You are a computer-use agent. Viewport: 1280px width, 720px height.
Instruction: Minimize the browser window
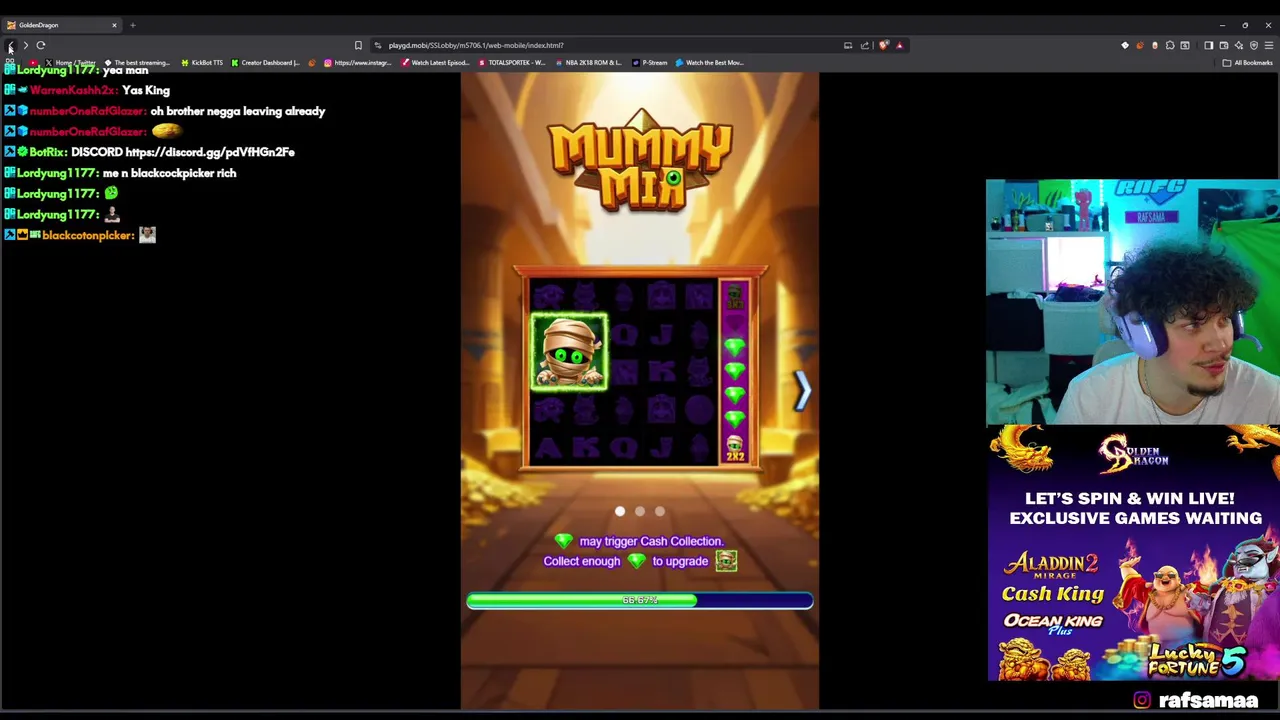[x=1222, y=25]
